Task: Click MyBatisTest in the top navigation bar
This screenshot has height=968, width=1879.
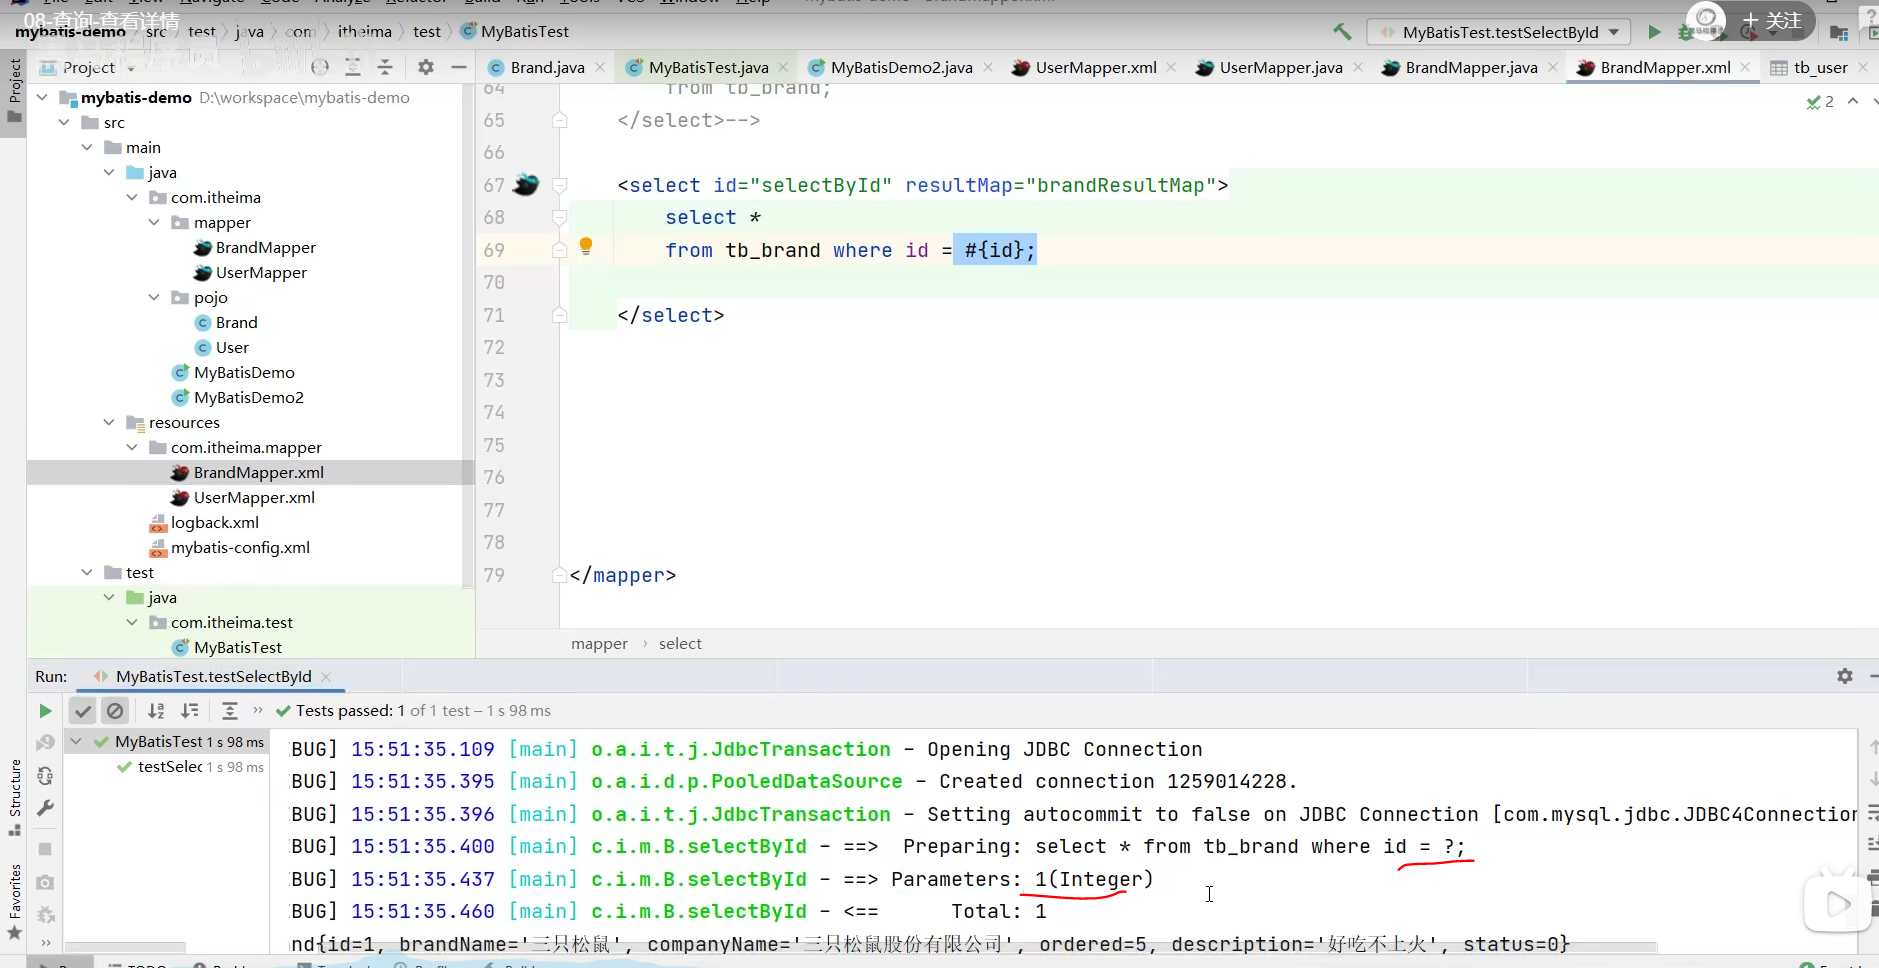Action: 524,32
